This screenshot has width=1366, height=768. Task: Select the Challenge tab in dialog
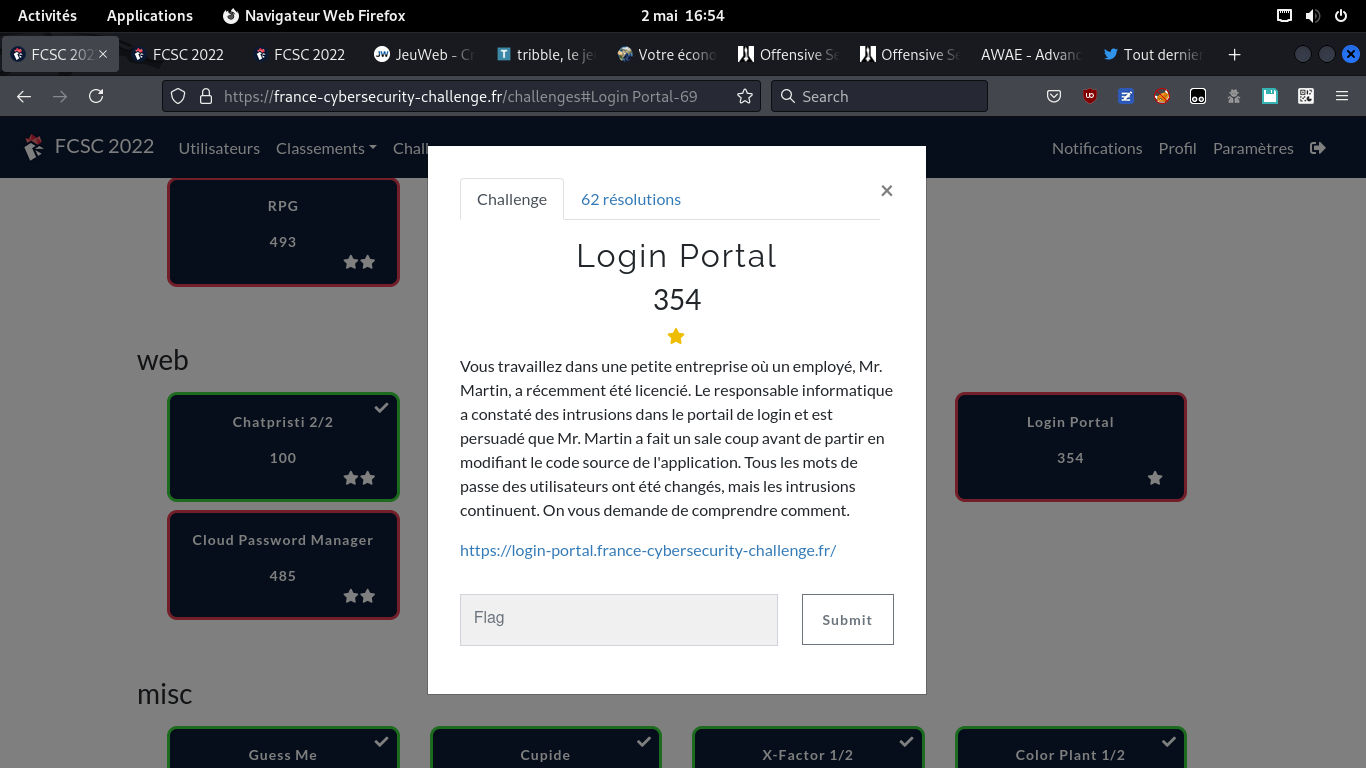pos(512,199)
